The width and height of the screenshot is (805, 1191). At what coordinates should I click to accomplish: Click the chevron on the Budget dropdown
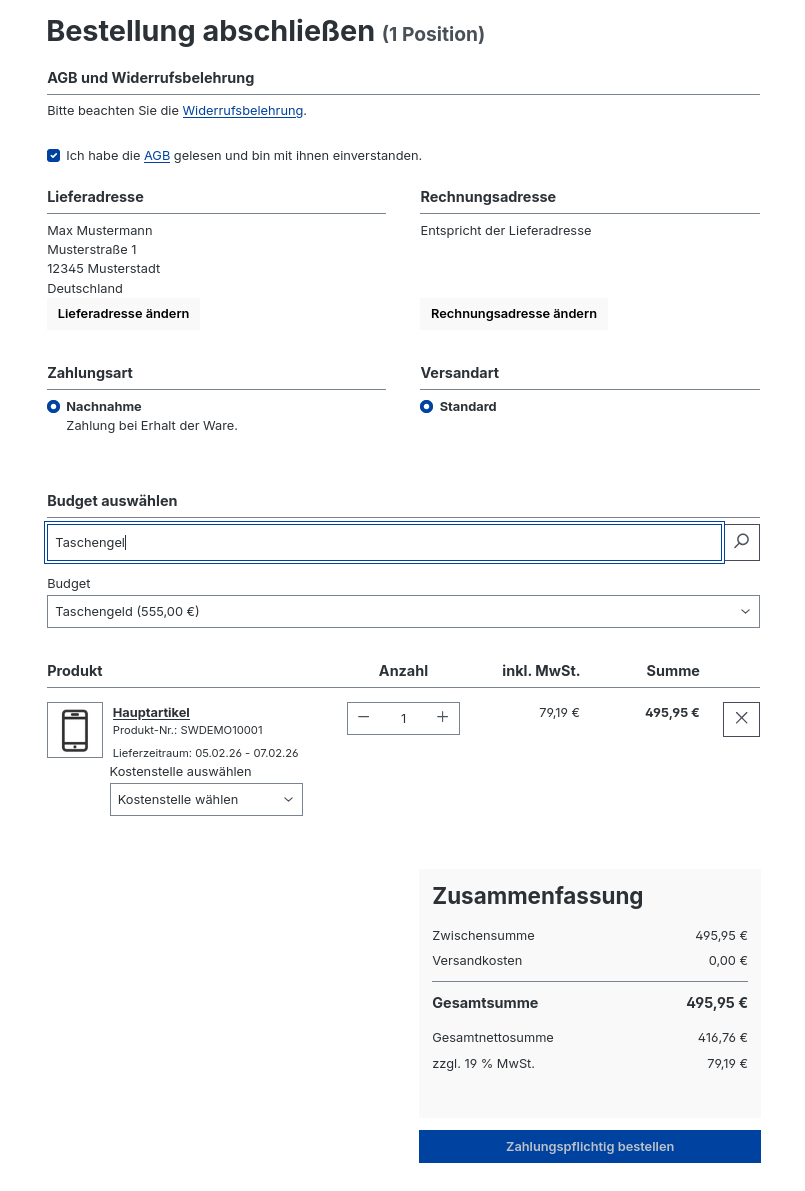744,611
